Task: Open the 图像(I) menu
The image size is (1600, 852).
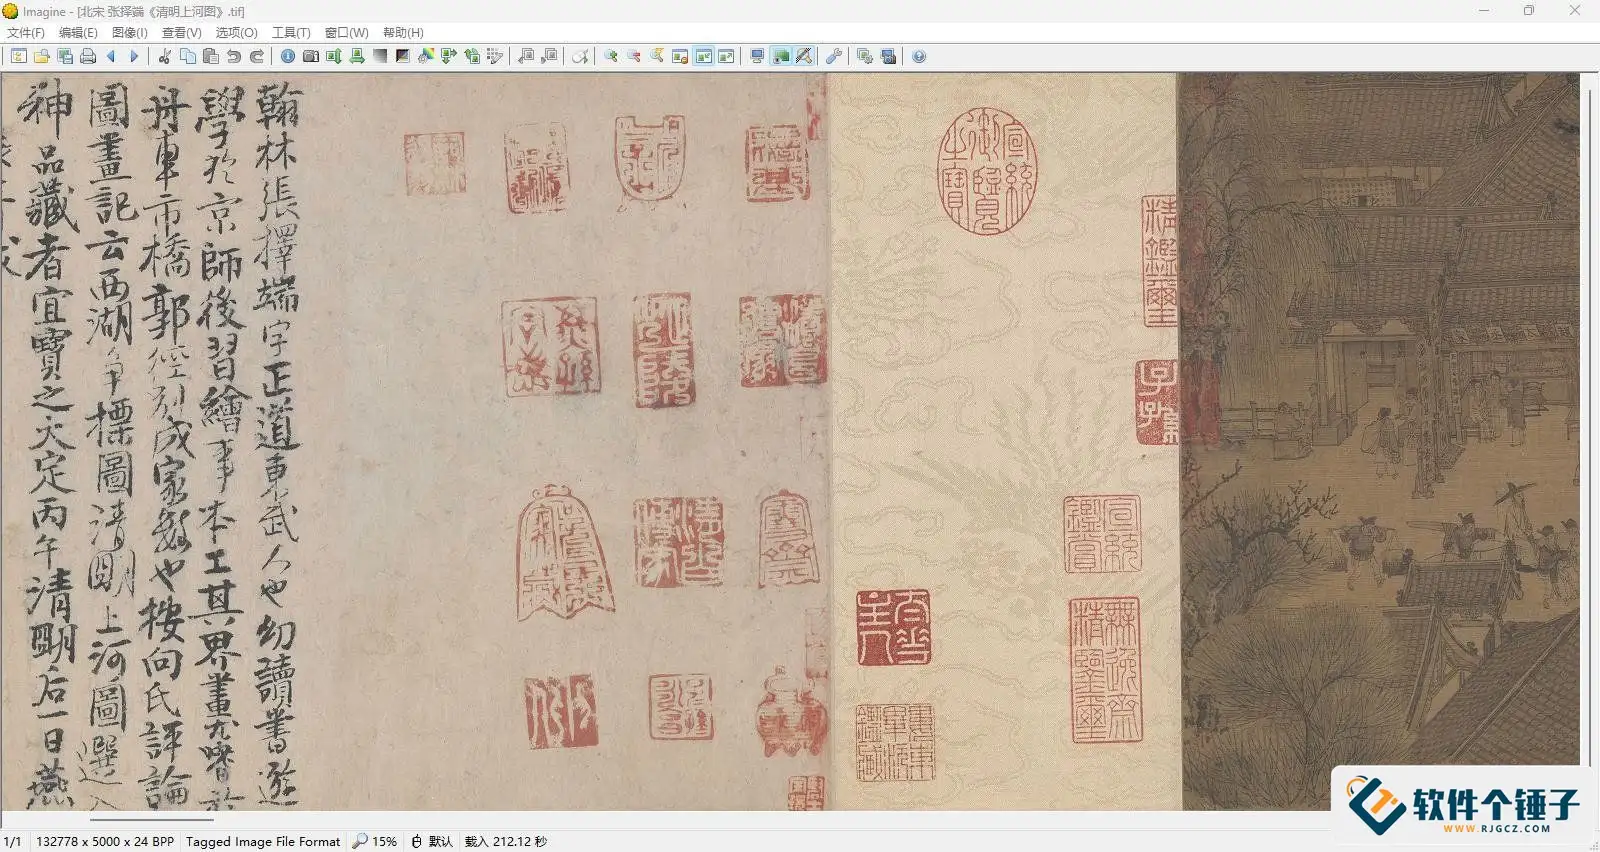Action: pos(129,32)
